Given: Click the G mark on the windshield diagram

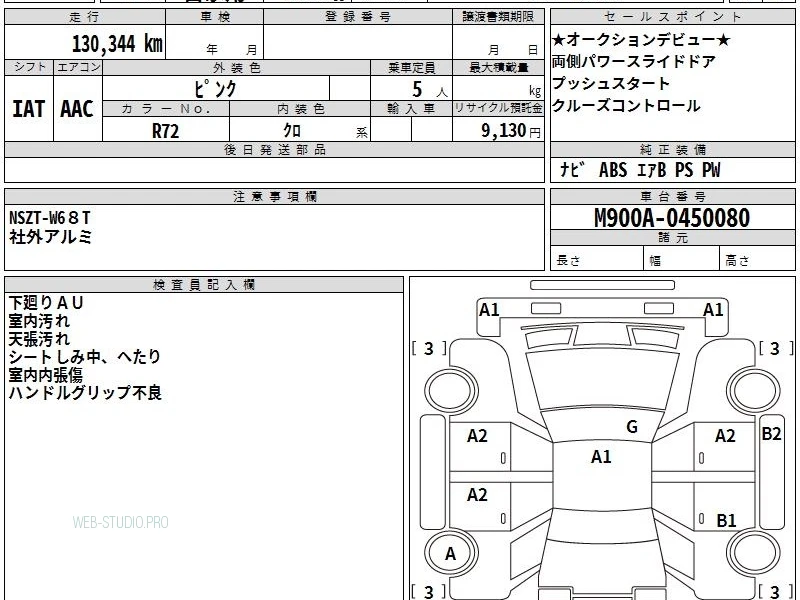Looking at the screenshot, I should 632,427.
